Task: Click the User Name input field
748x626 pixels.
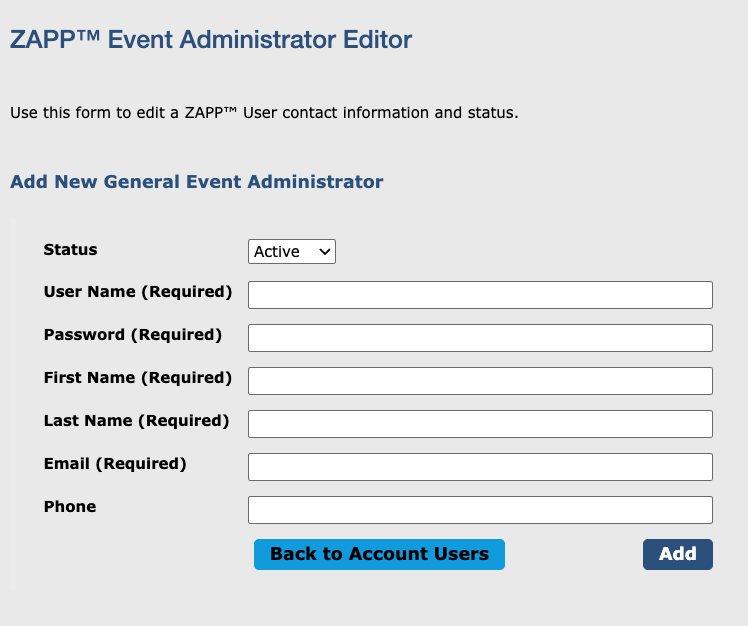Action: (x=480, y=295)
